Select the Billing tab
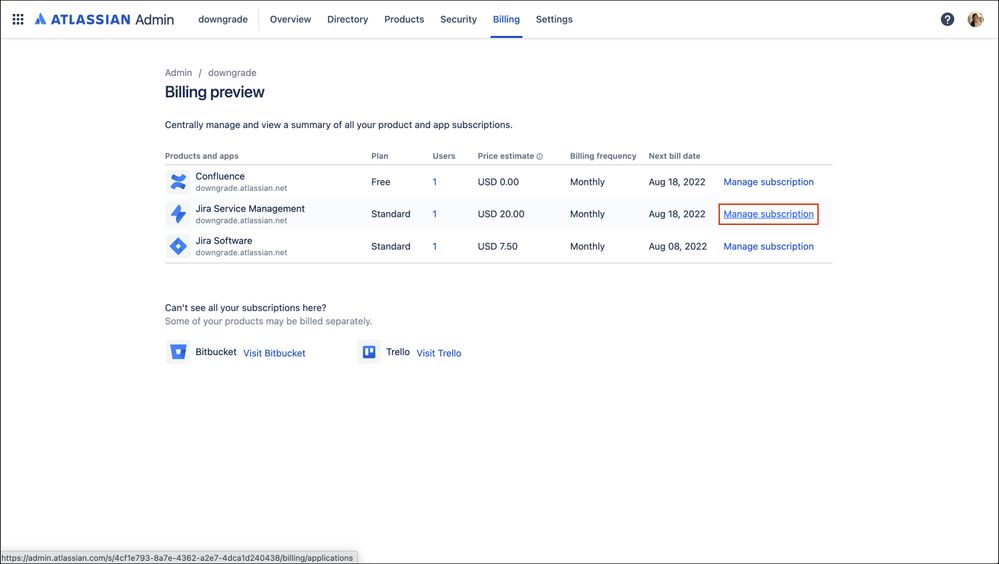The width and height of the screenshot is (999, 564). click(x=507, y=19)
